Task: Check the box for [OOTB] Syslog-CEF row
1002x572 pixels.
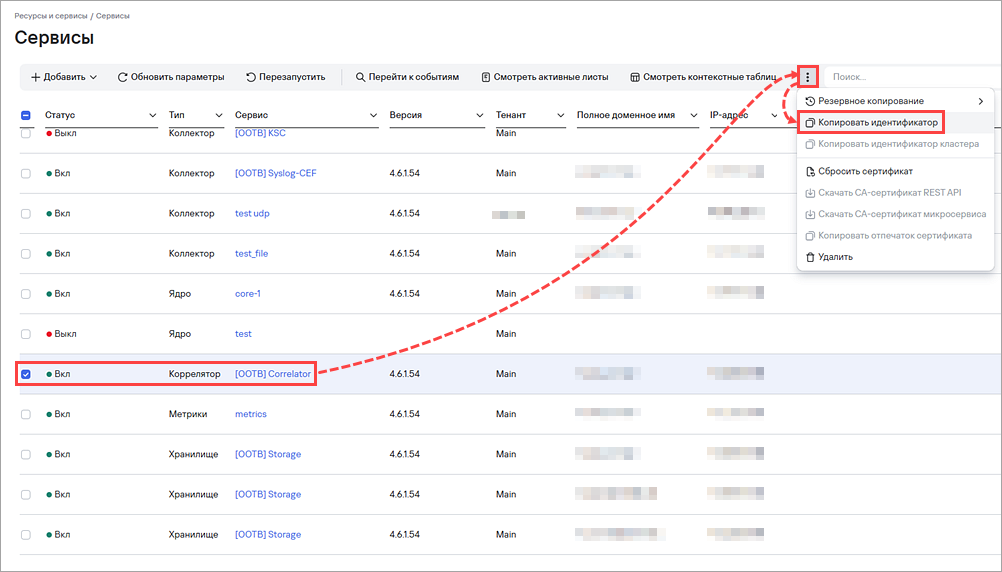Action: coord(26,173)
